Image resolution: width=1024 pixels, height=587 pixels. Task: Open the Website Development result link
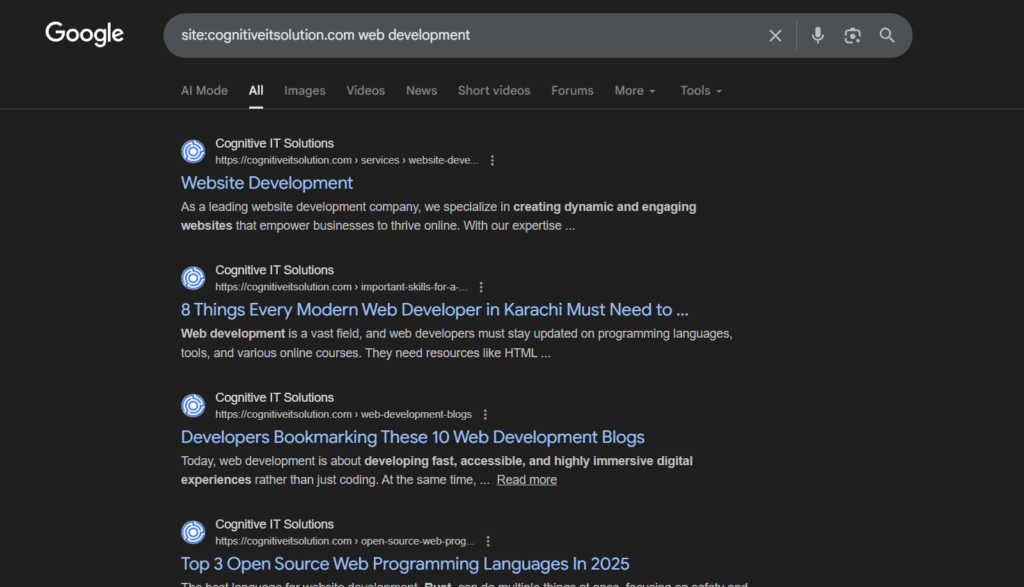[x=267, y=183]
